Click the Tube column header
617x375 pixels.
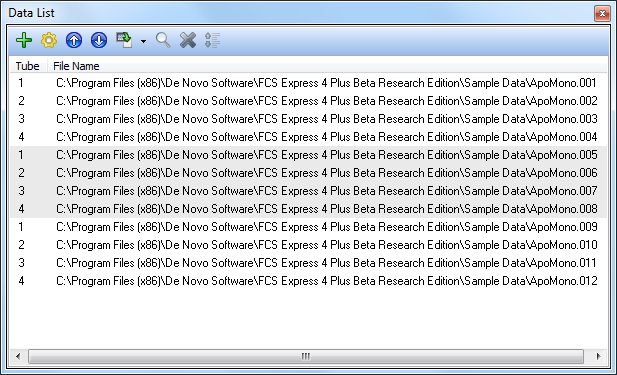28,66
